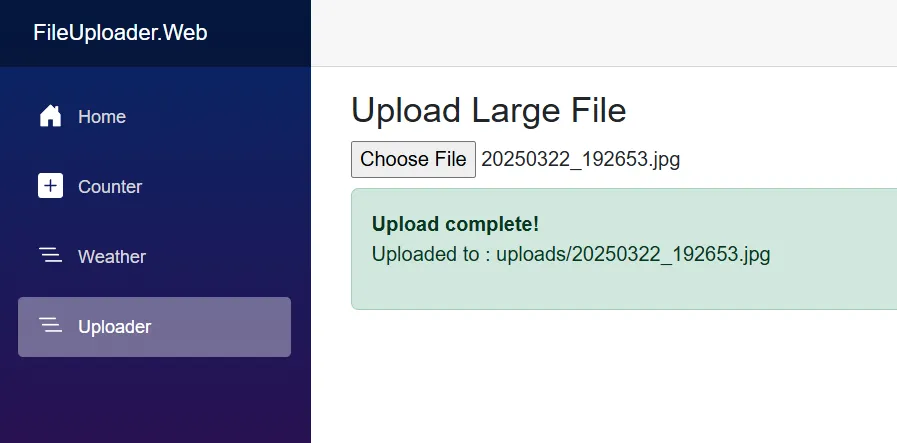Click the Uploader list icon
The height and width of the screenshot is (443, 897).
(50, 325)
